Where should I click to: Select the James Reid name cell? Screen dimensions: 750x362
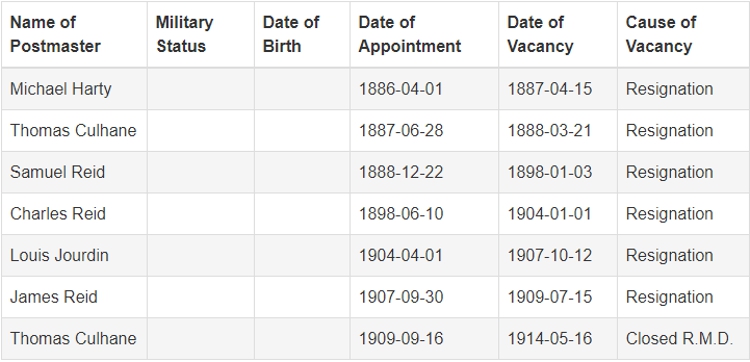[74, 297]
